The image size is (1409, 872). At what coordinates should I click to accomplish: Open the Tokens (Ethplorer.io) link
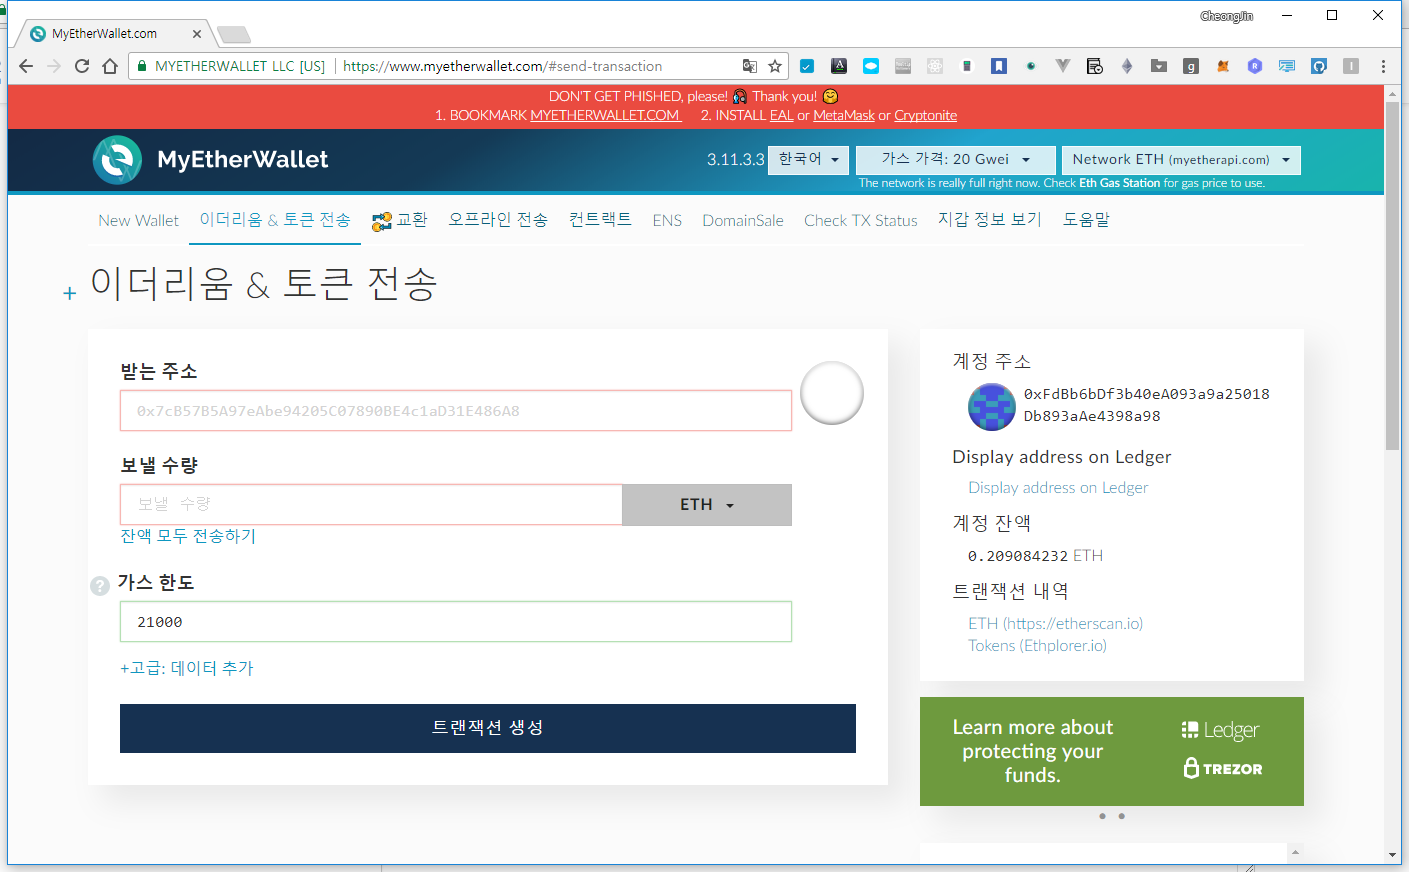click(1037, 646)
